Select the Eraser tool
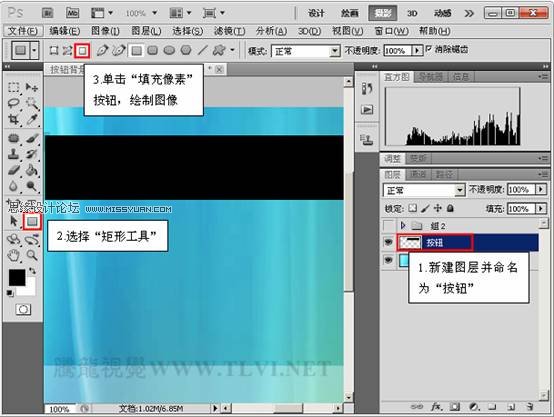Image resolution: width=554 pixels, height=417 pixels. pyautogui.click(x=14, y=170)
